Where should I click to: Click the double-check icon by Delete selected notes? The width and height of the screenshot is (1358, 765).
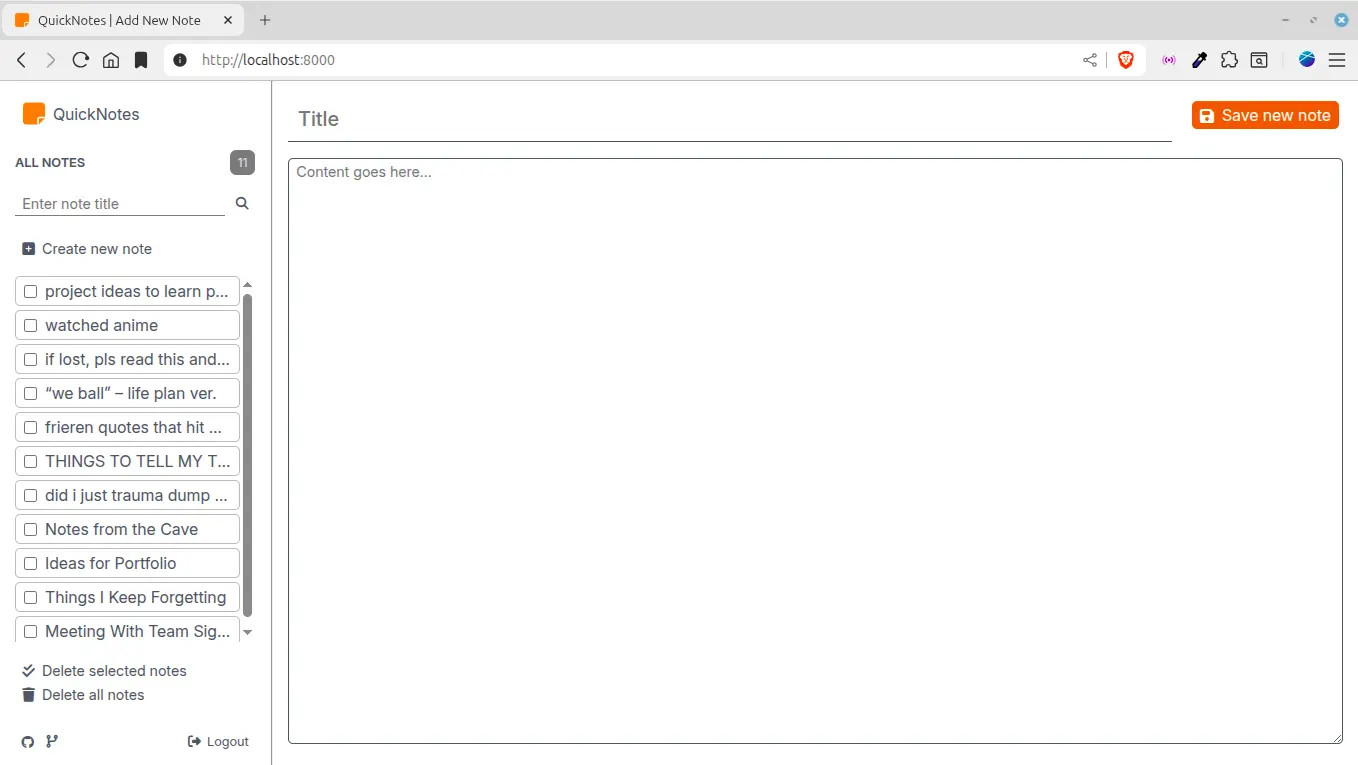click(29, 670)
